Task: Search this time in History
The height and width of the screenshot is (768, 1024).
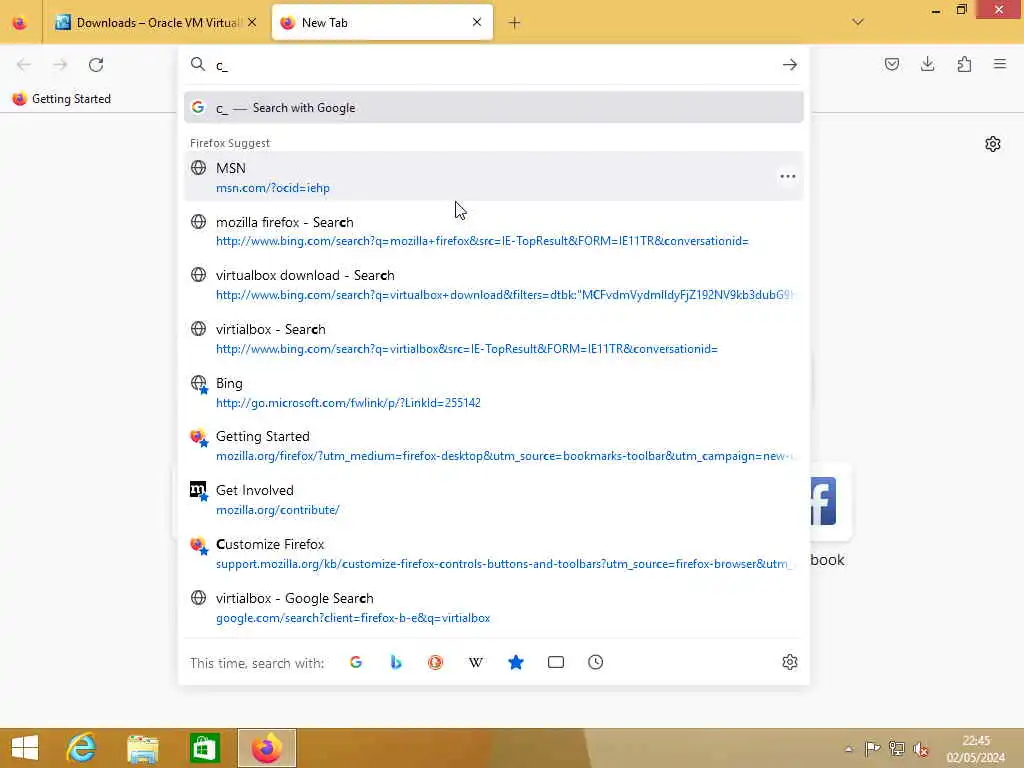Action: click(x=596, y=662)
